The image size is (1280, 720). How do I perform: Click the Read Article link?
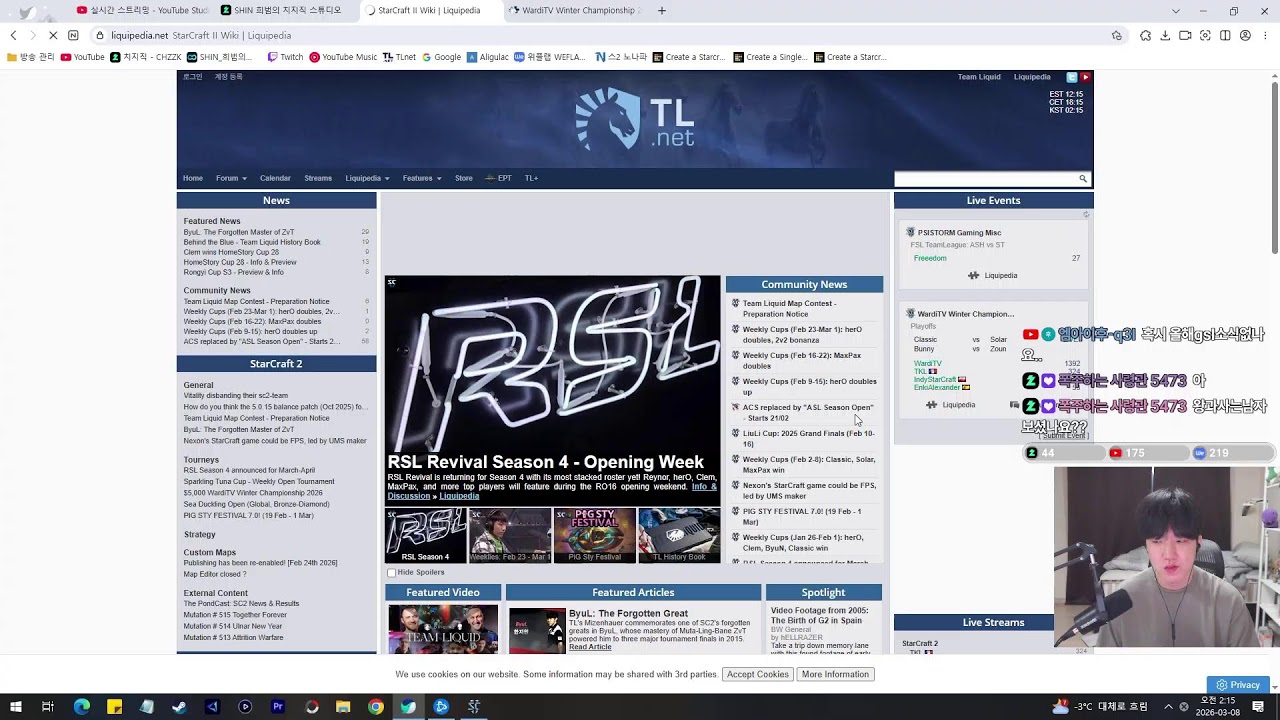tap(590, 647)
